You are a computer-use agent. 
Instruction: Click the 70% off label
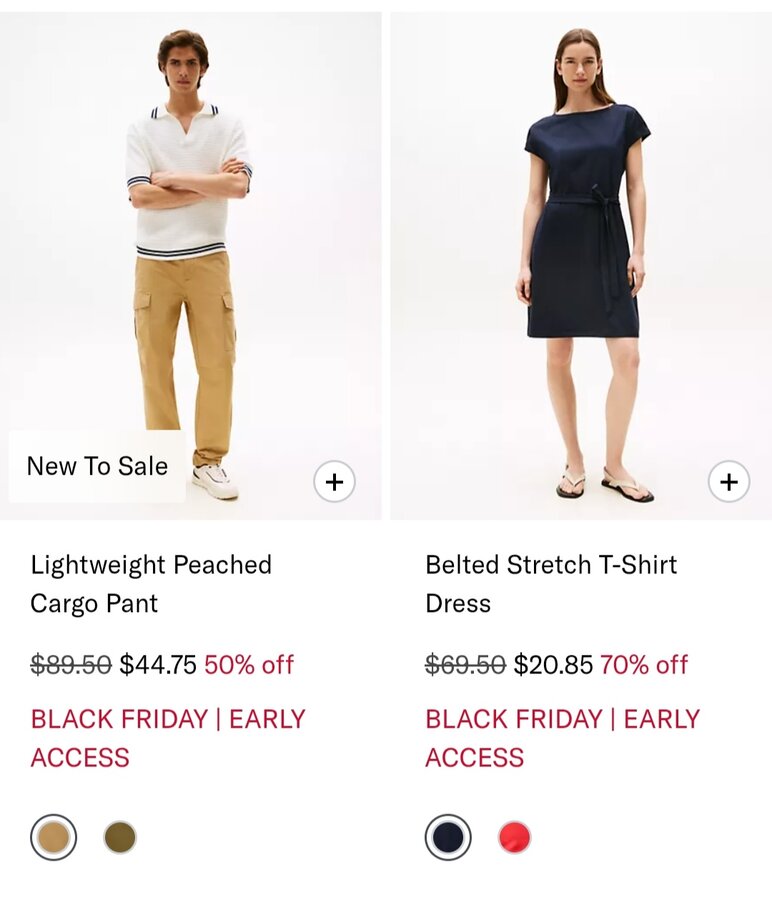(x=644, y=665)
